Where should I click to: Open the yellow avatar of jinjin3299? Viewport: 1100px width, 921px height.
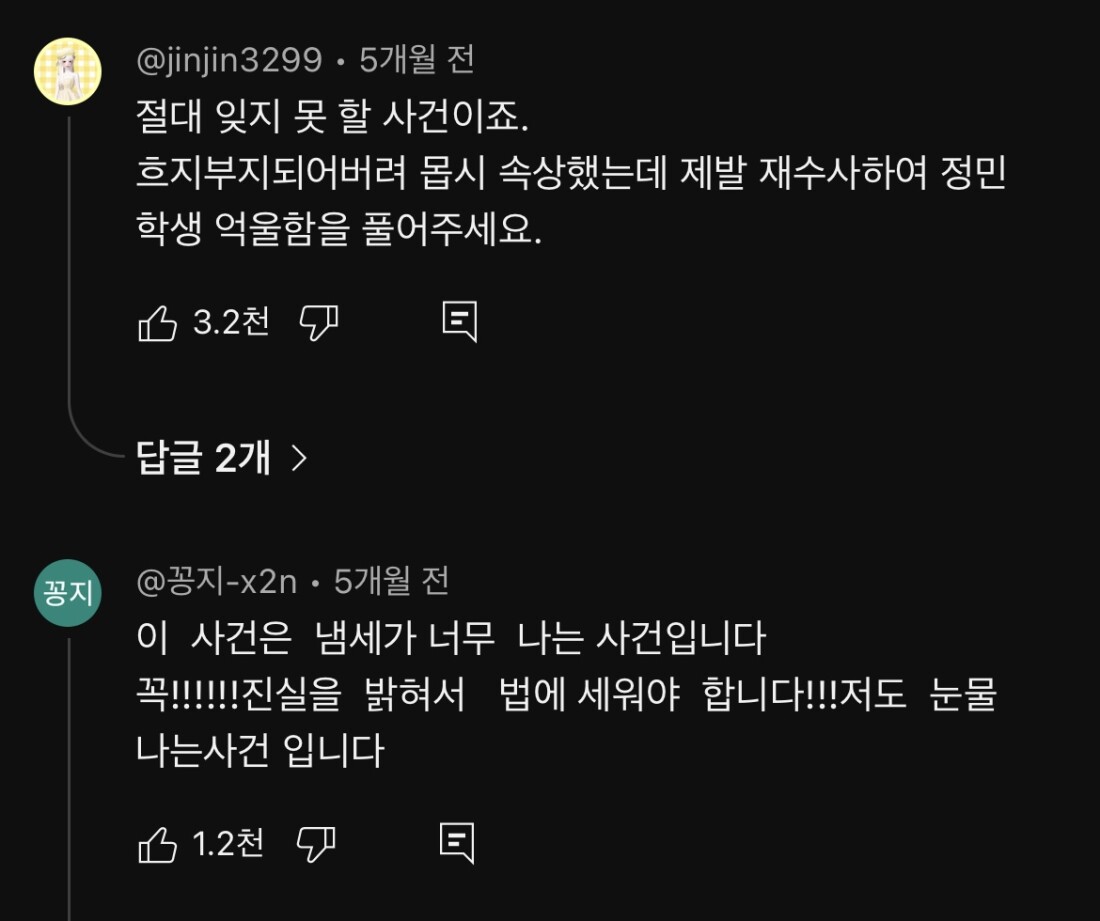[68, 71]
